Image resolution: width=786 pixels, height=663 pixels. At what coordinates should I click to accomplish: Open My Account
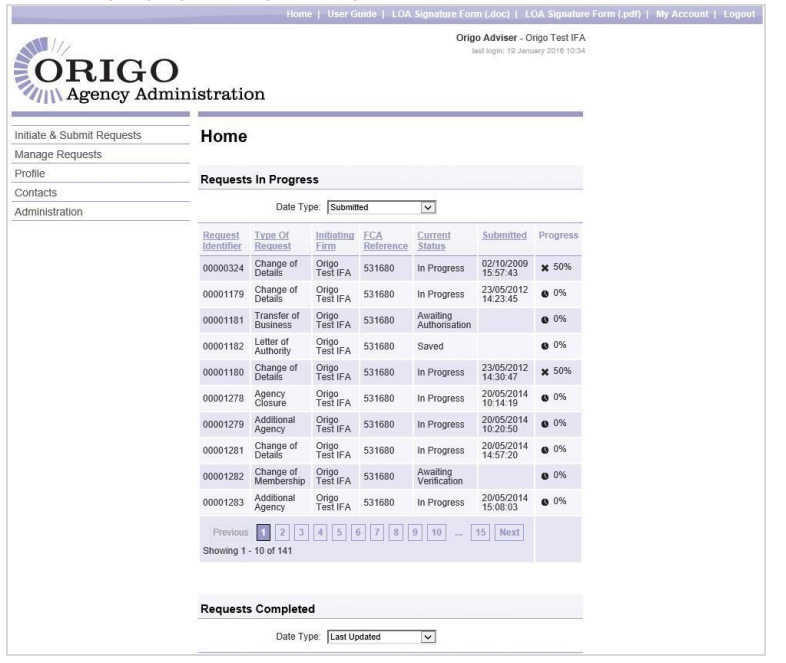(682, 14)
